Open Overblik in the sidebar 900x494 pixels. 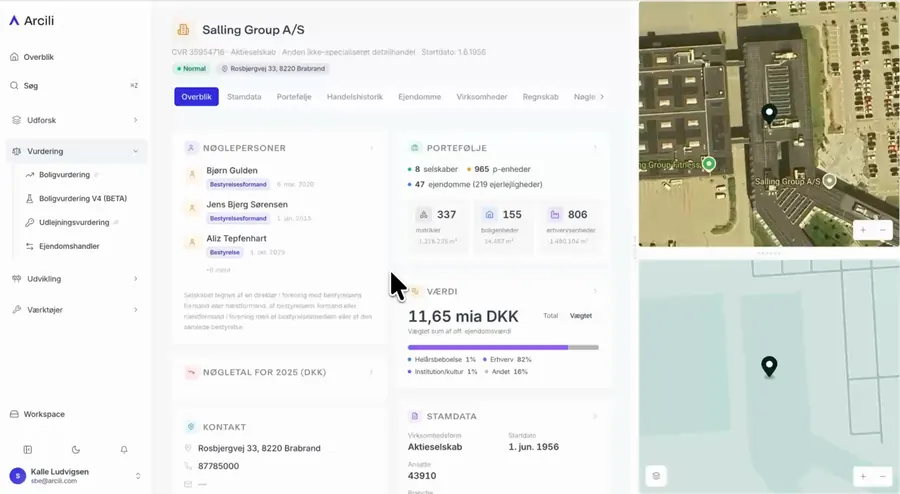point(32,57)
